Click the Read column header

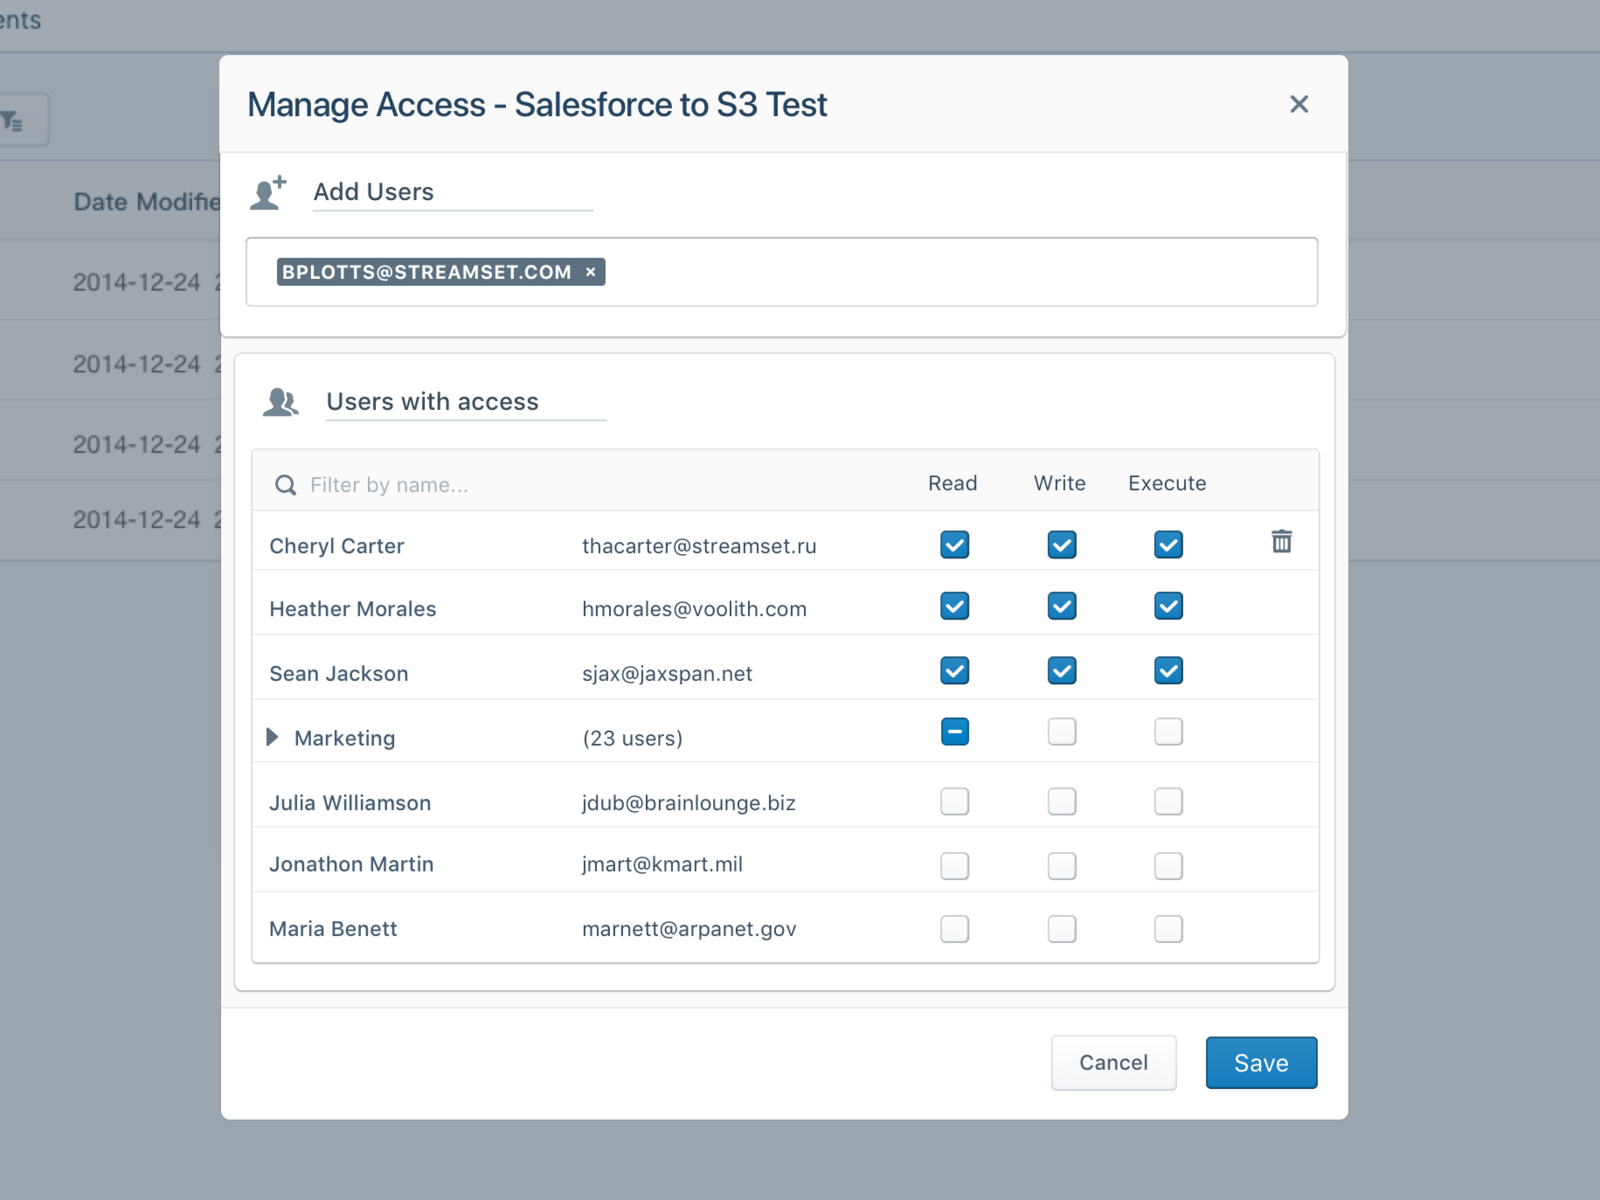[952, 483]
